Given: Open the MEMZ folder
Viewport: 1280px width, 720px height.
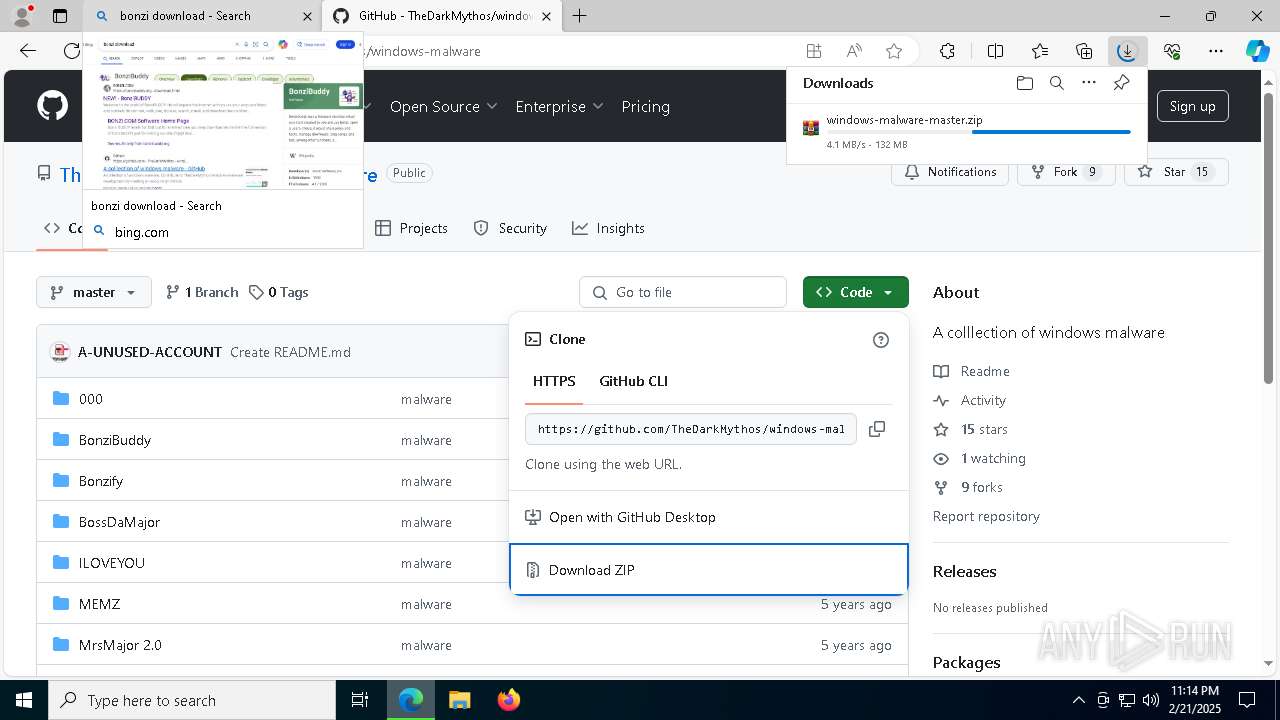Looking at the screenshot, I should click(99, 604).
